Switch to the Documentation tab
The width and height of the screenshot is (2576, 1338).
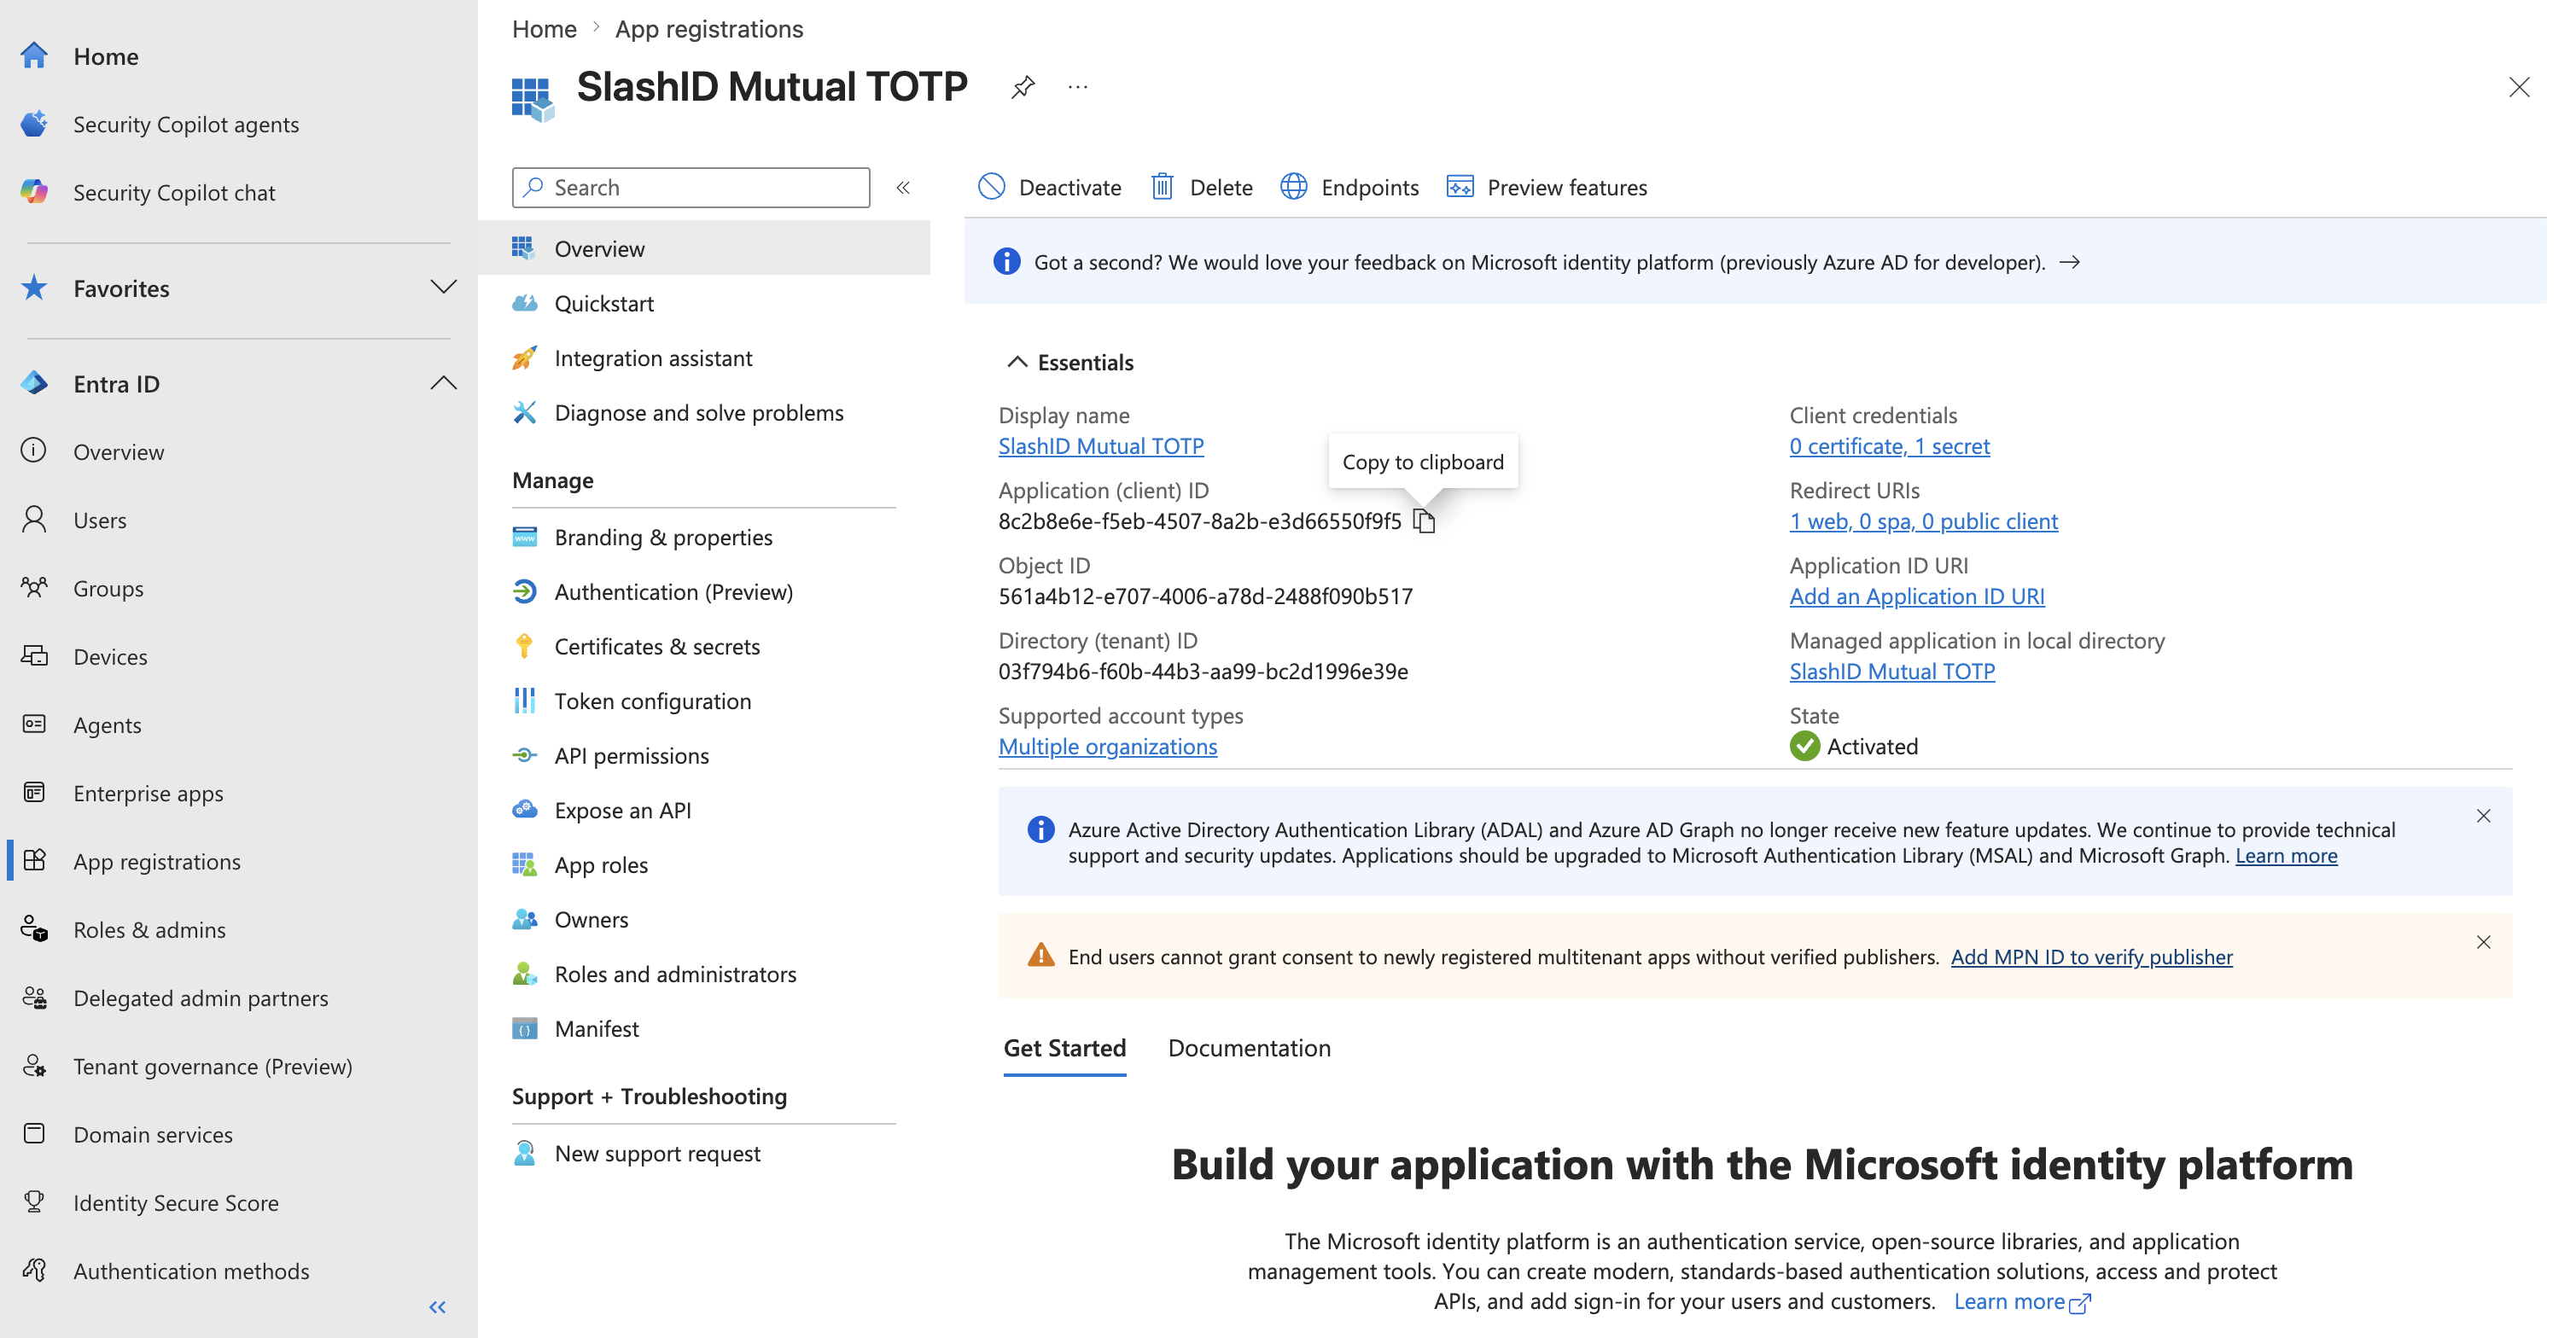point(1249,1047)
